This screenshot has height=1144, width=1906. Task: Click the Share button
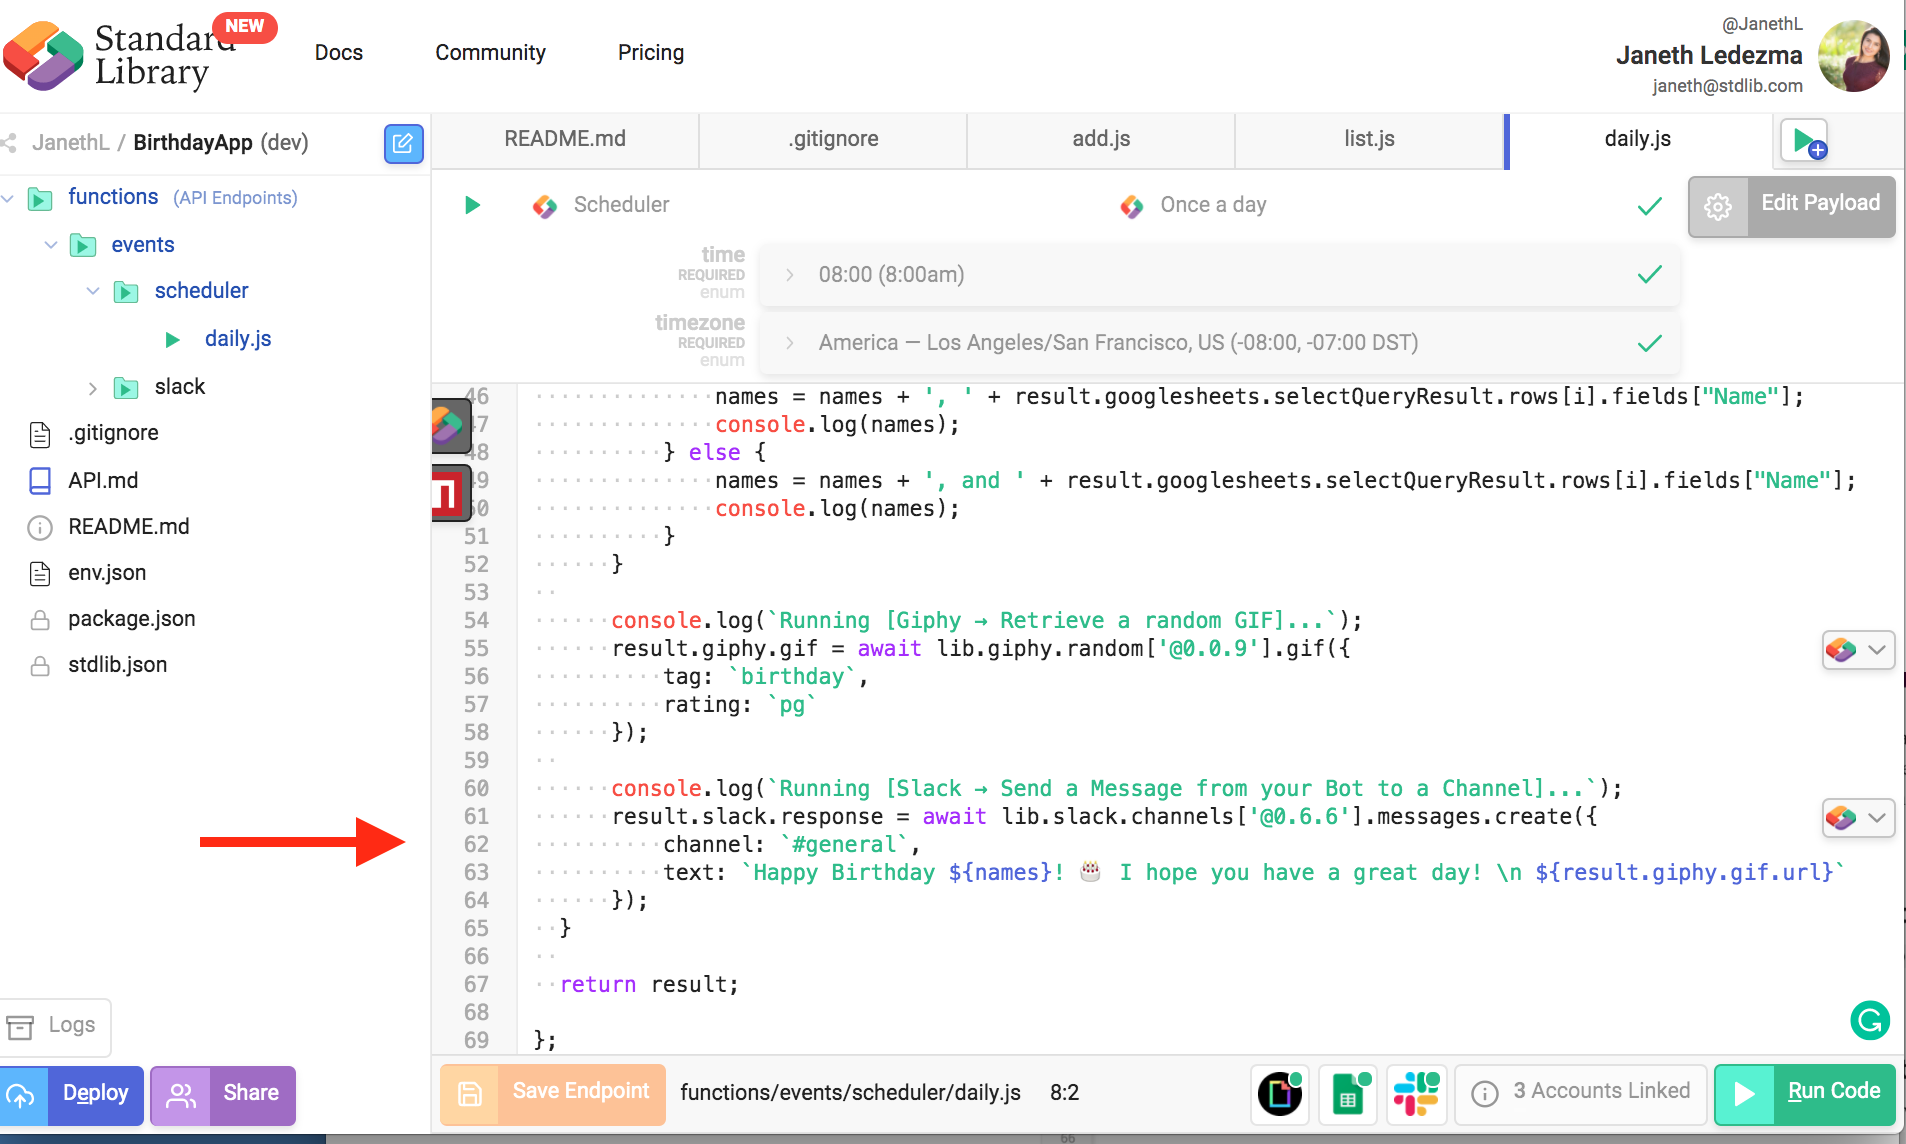[x=223, y=1095]
